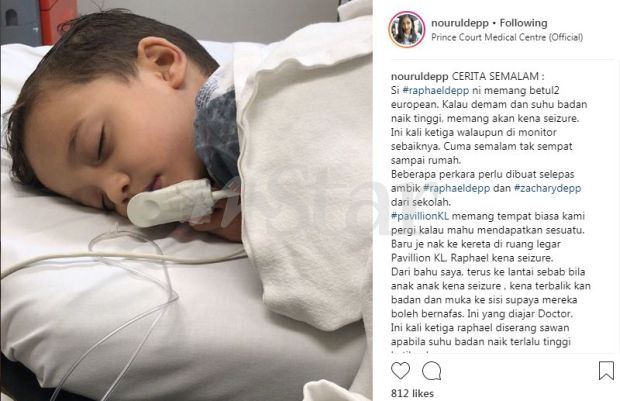Click caption line mentioning Pavillion KL. Raphael
This screenshot has width=620, height=401.
[x=472, y=258]
